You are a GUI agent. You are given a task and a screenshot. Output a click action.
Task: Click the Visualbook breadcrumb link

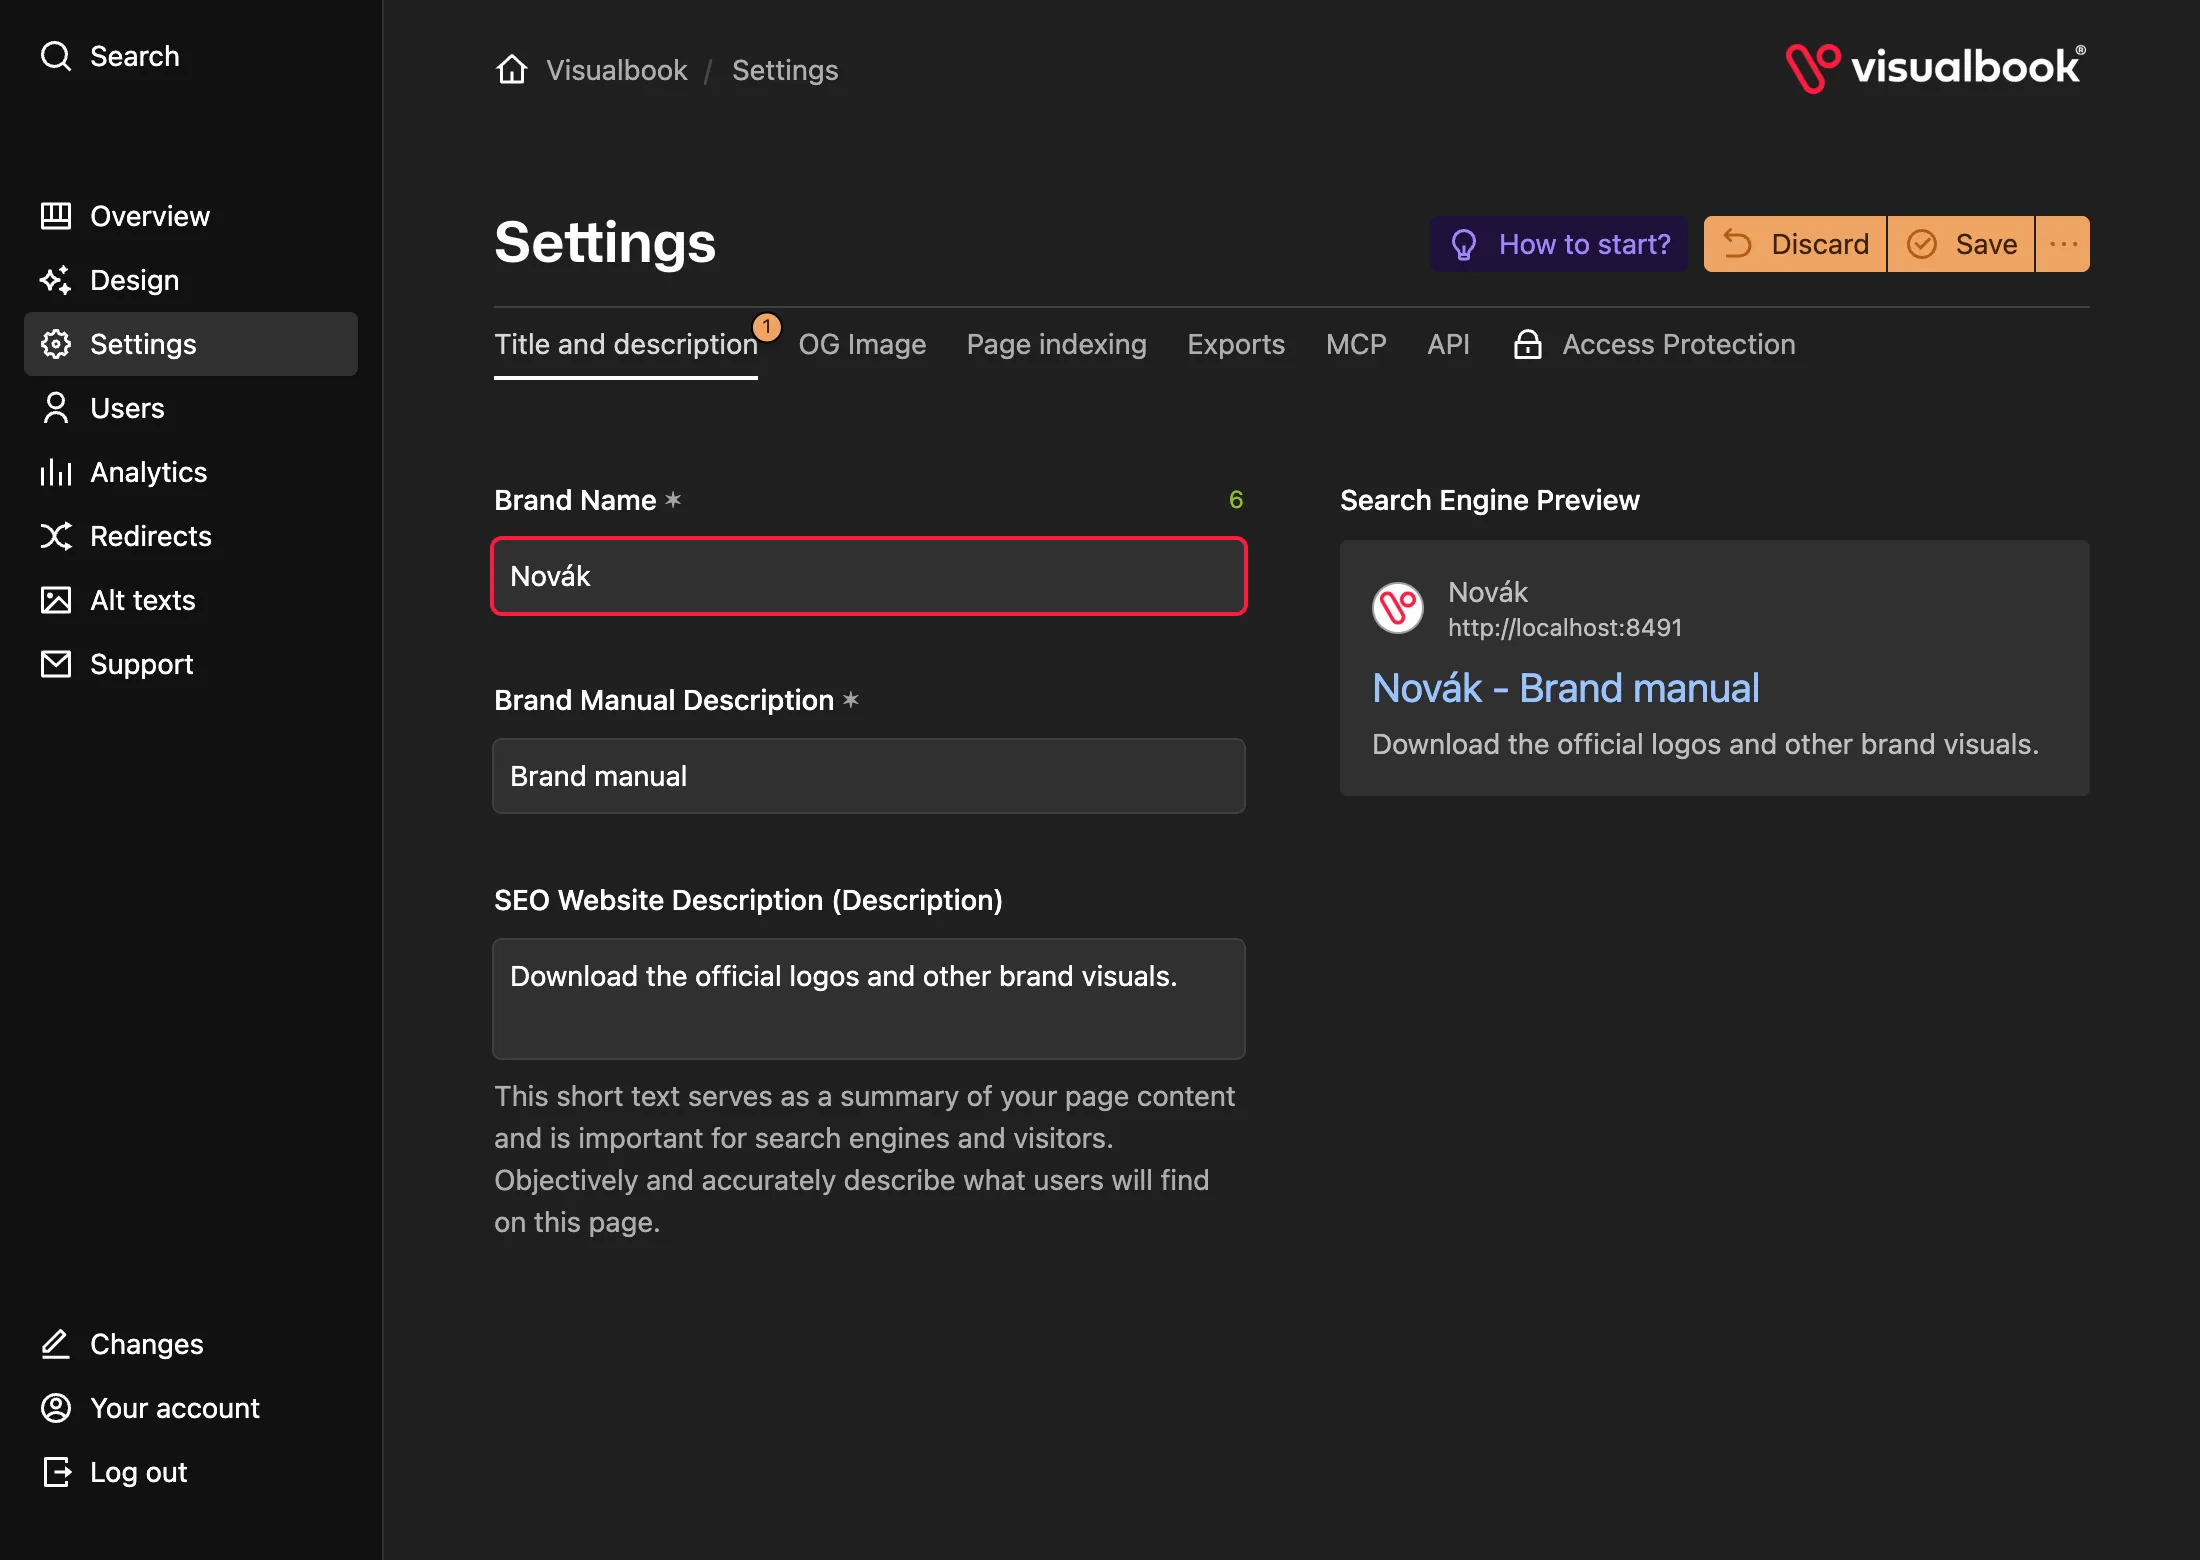point(617,70)
